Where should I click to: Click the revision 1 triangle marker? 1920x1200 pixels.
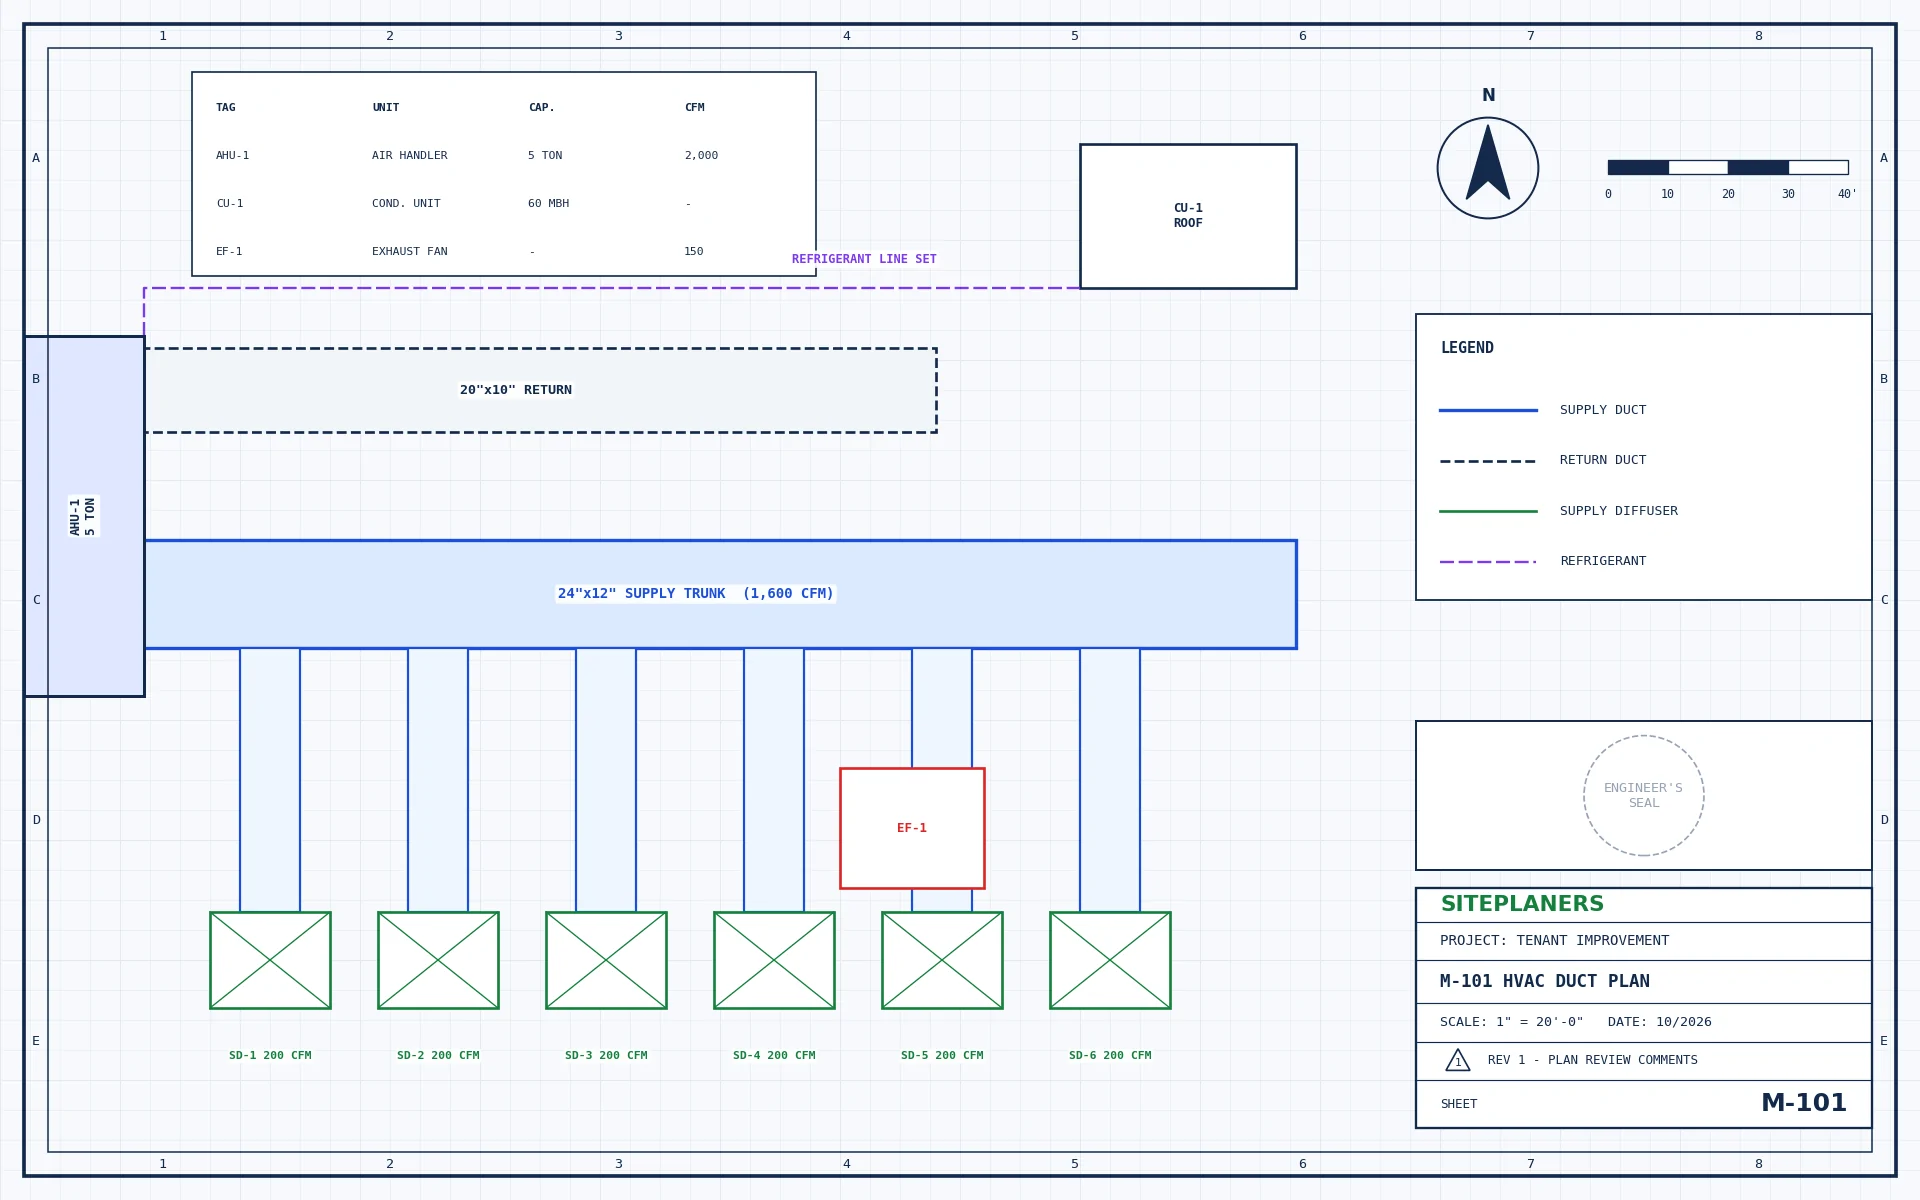1458,1060
